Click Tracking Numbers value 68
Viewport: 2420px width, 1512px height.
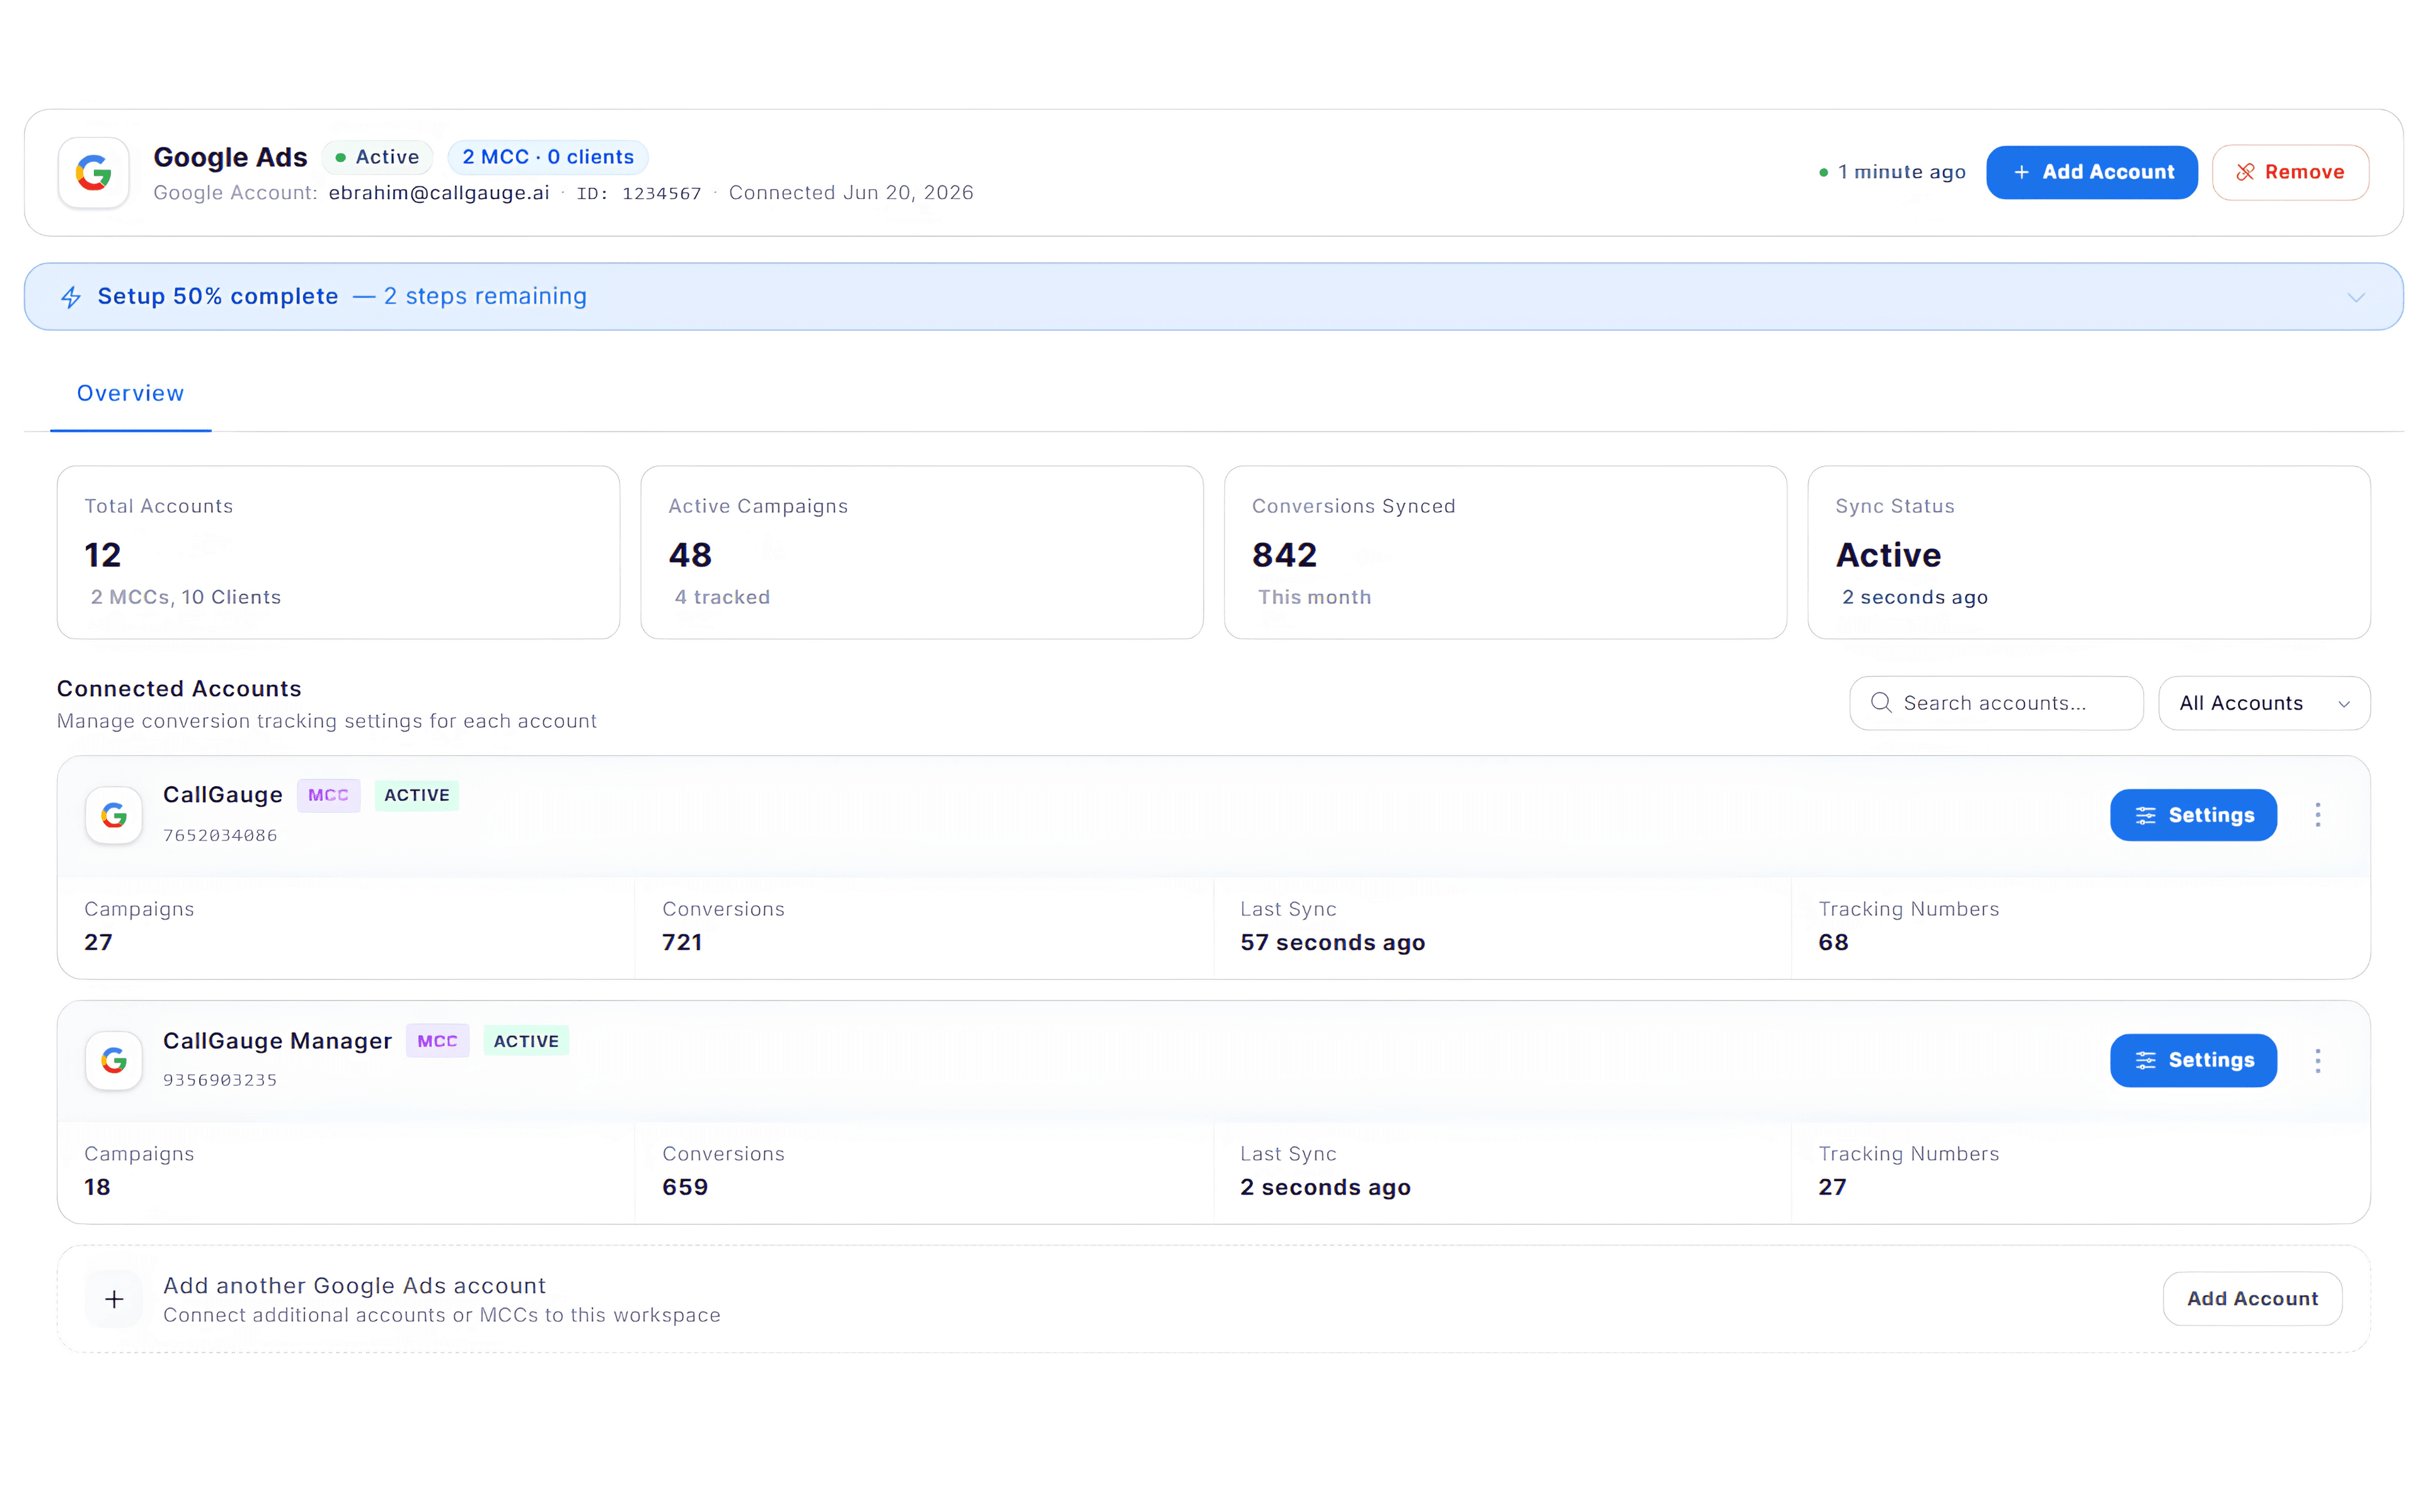tap(1833, 943)
